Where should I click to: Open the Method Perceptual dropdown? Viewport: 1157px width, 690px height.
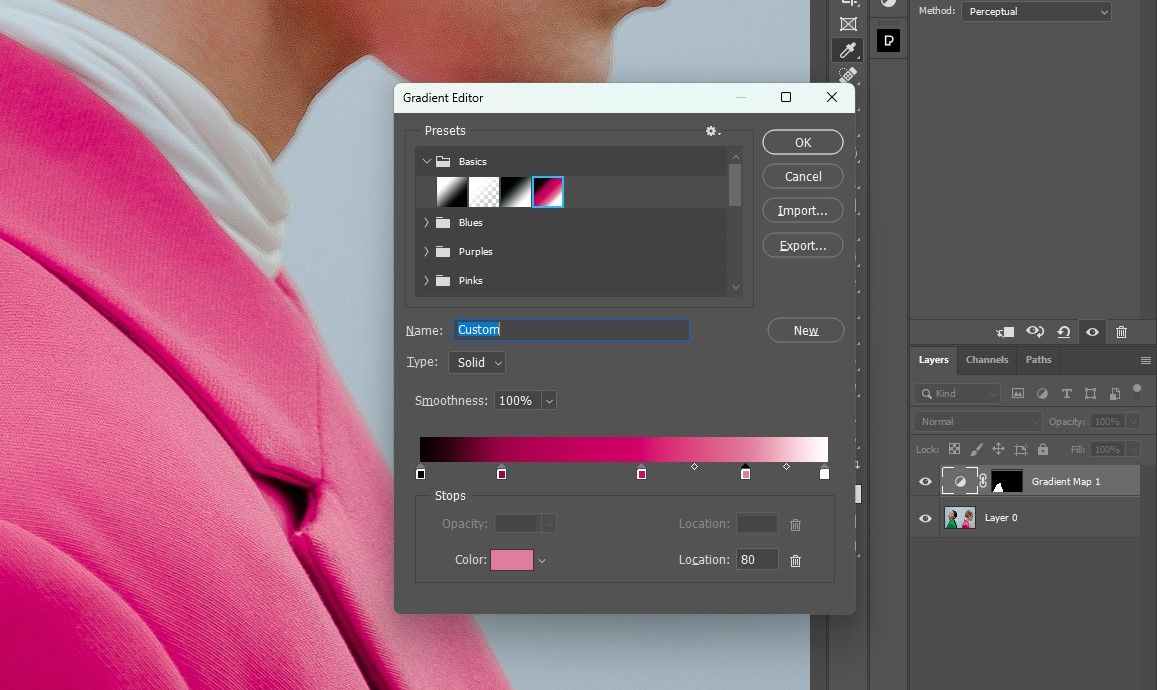pos(1036,12)
